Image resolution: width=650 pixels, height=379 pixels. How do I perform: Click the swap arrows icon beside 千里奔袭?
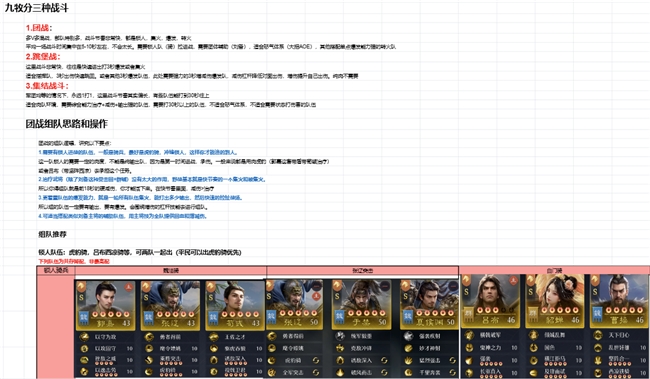pyautogui.click(x=452, y=372)
